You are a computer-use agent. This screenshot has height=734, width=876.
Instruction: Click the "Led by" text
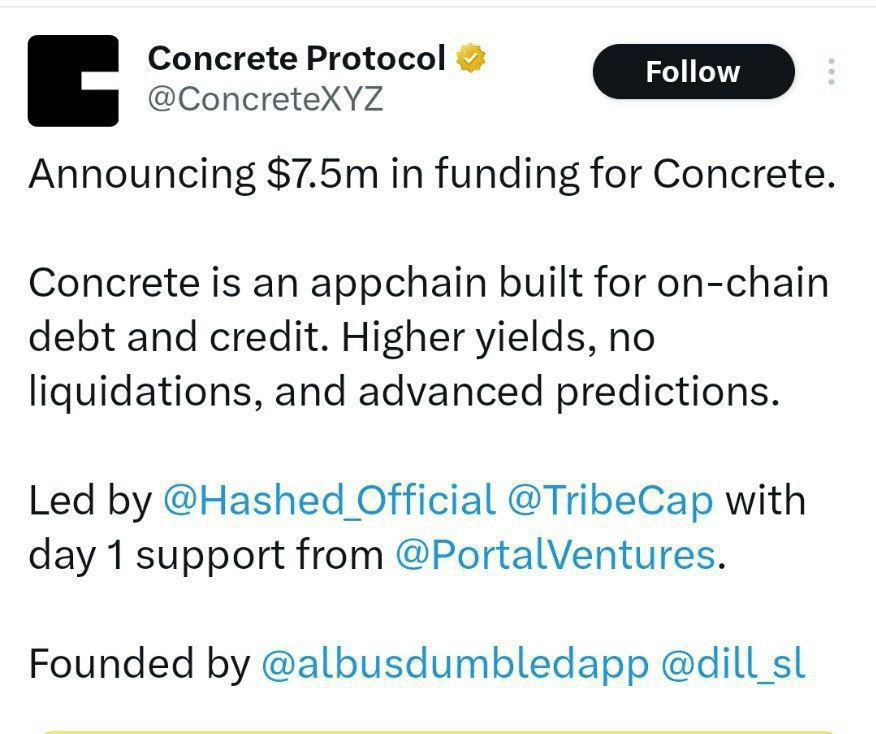click(x=90, y=500)
